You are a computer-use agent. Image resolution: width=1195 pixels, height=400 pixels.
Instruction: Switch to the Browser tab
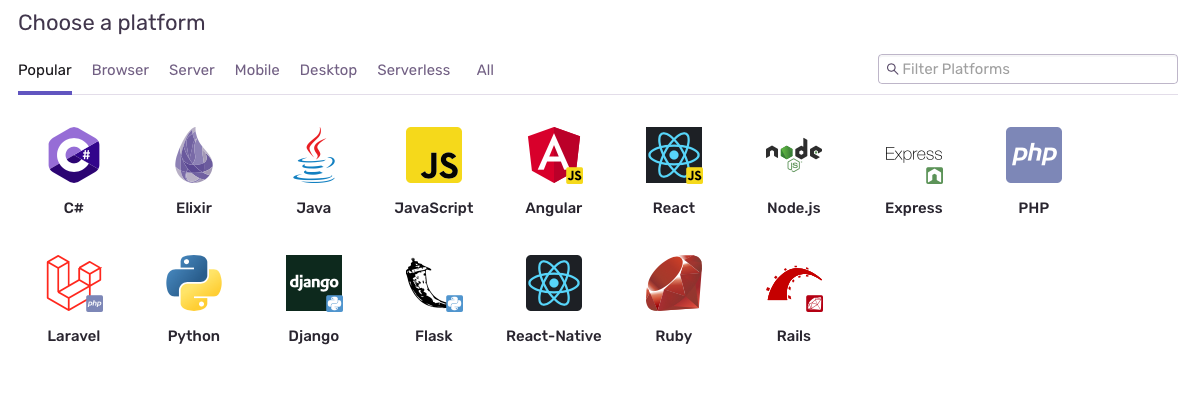[x=120, y=70]
